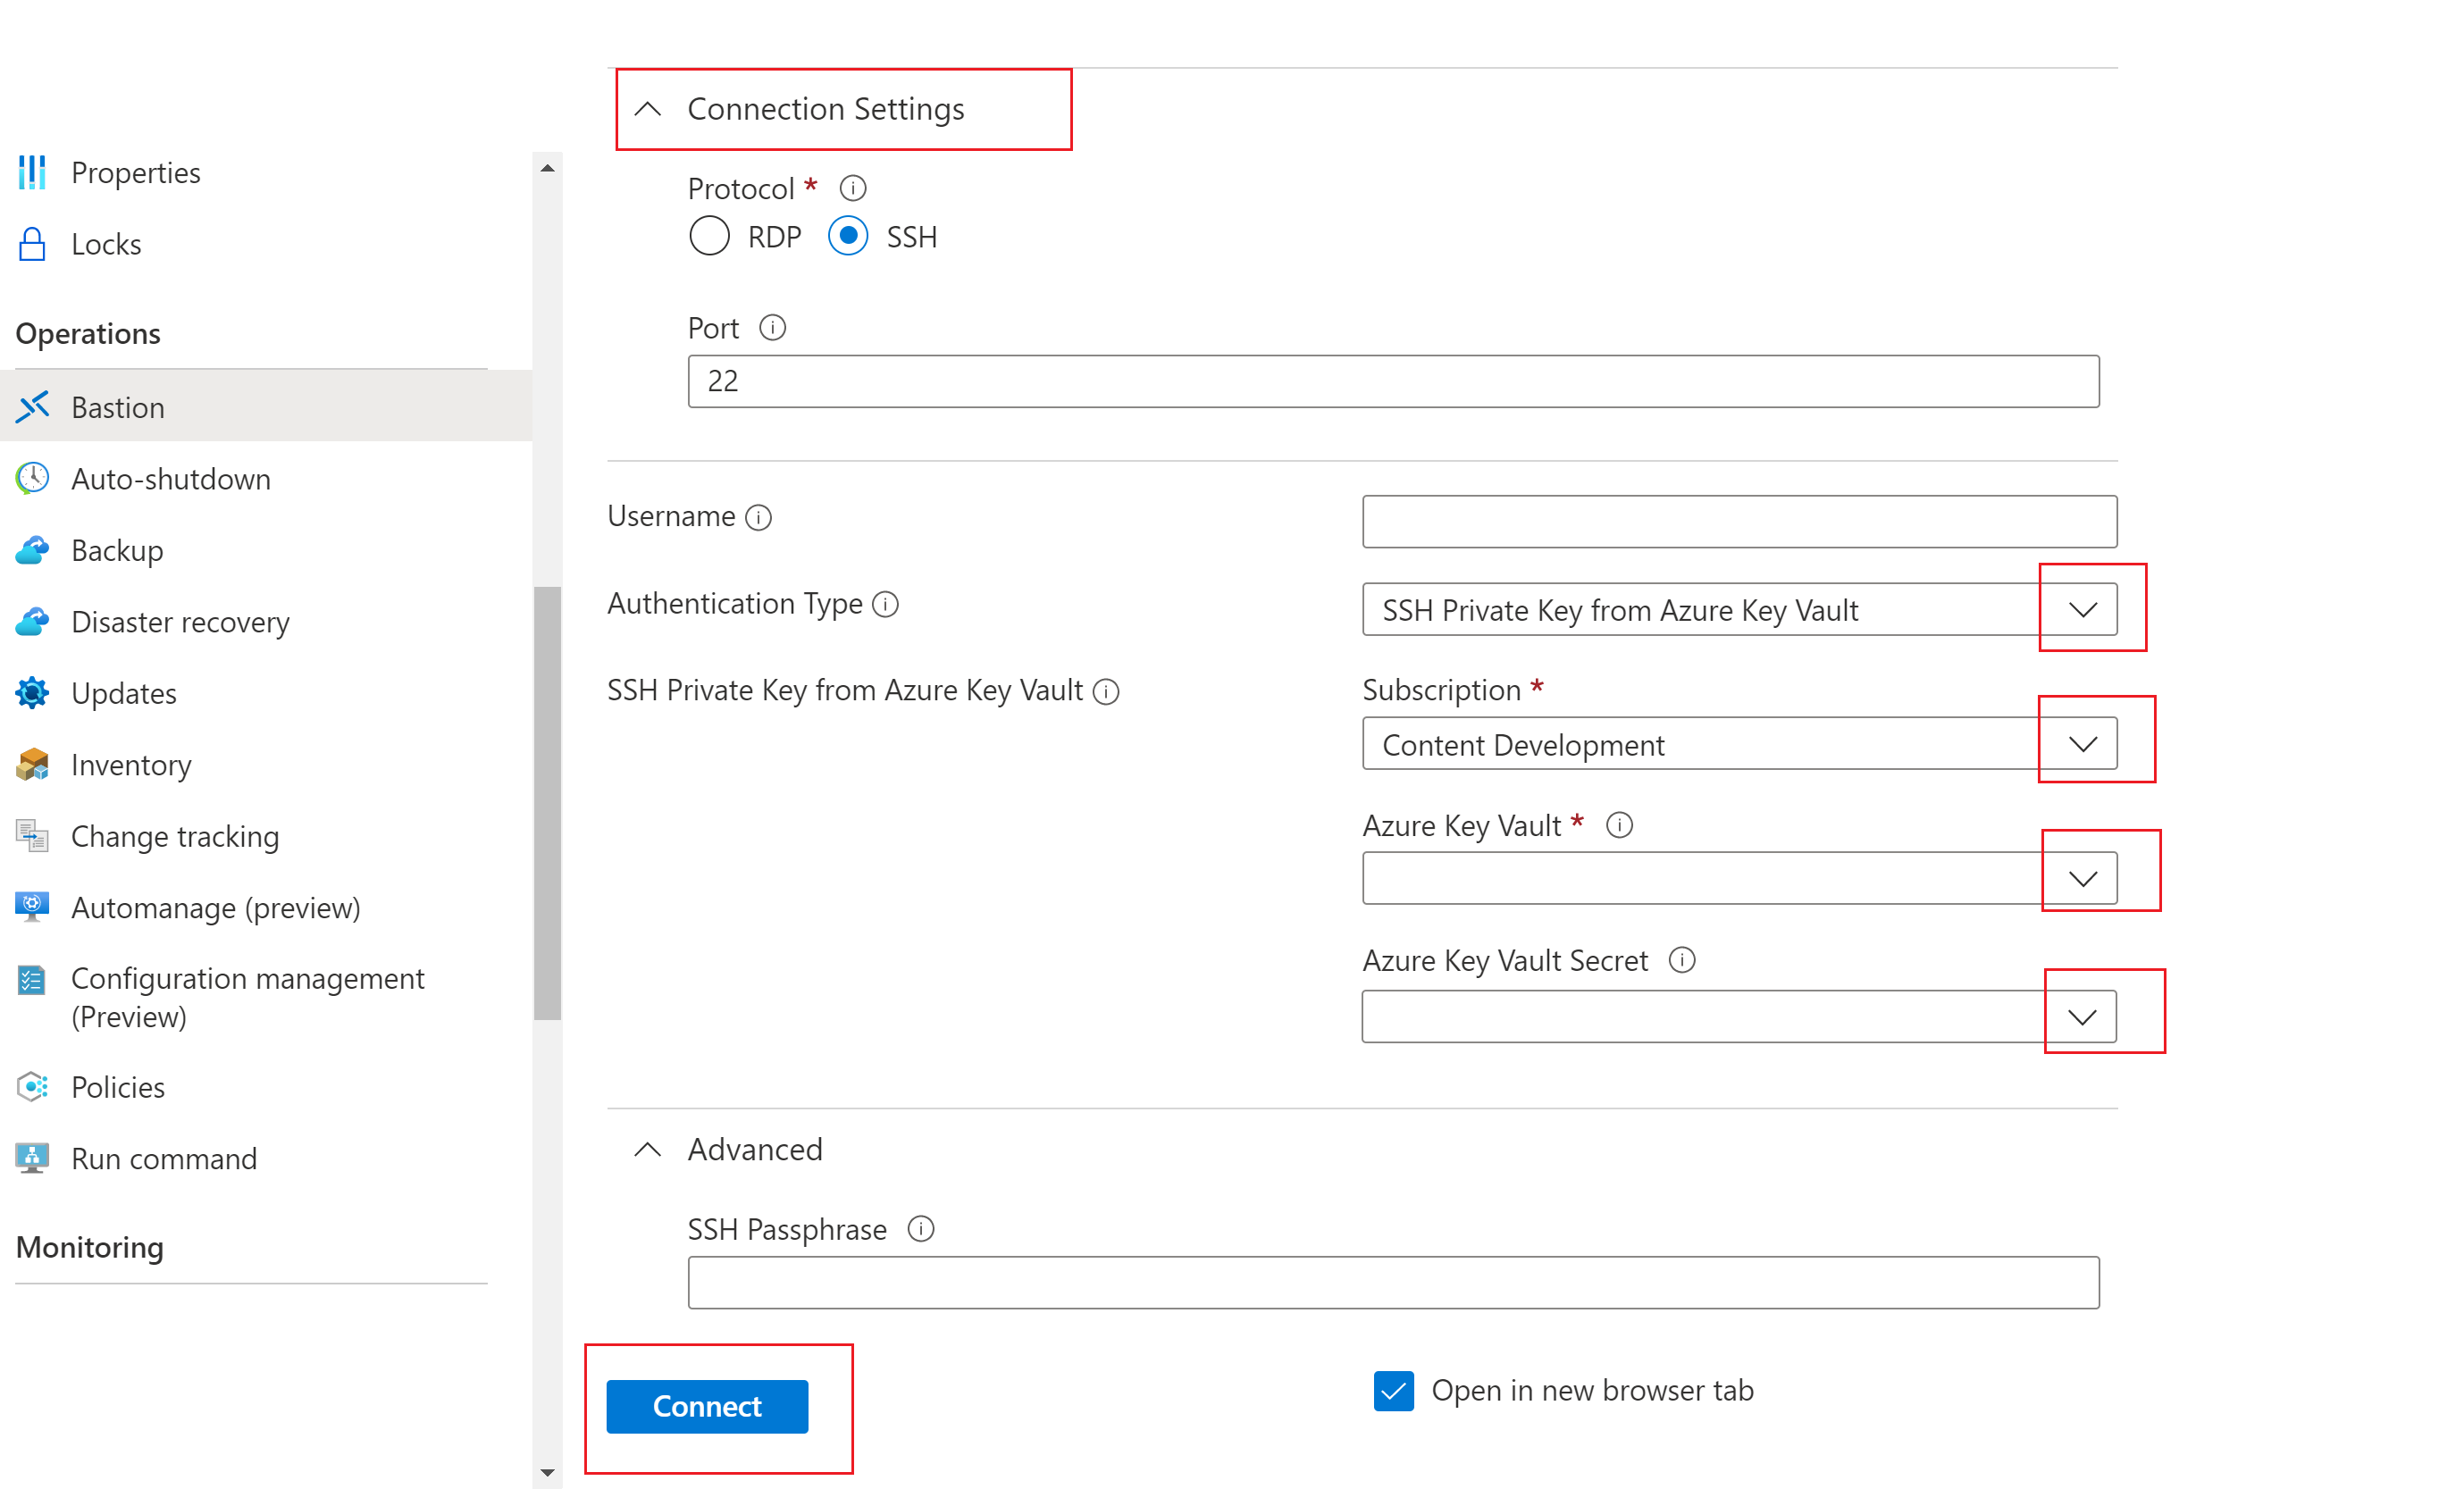Viewport: 2464px width, 1489px height.
Task: Click the Inventory icon in Operations sidebar
Action: [x=33, y=765]
